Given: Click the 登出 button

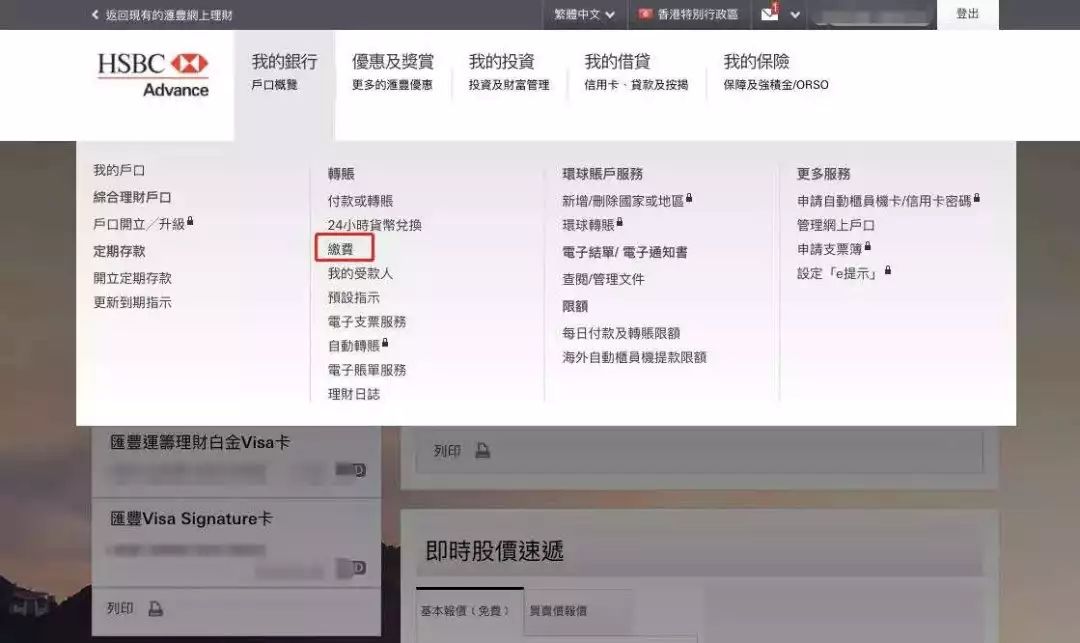Looking at the screenshot, I should pos(967,14).
